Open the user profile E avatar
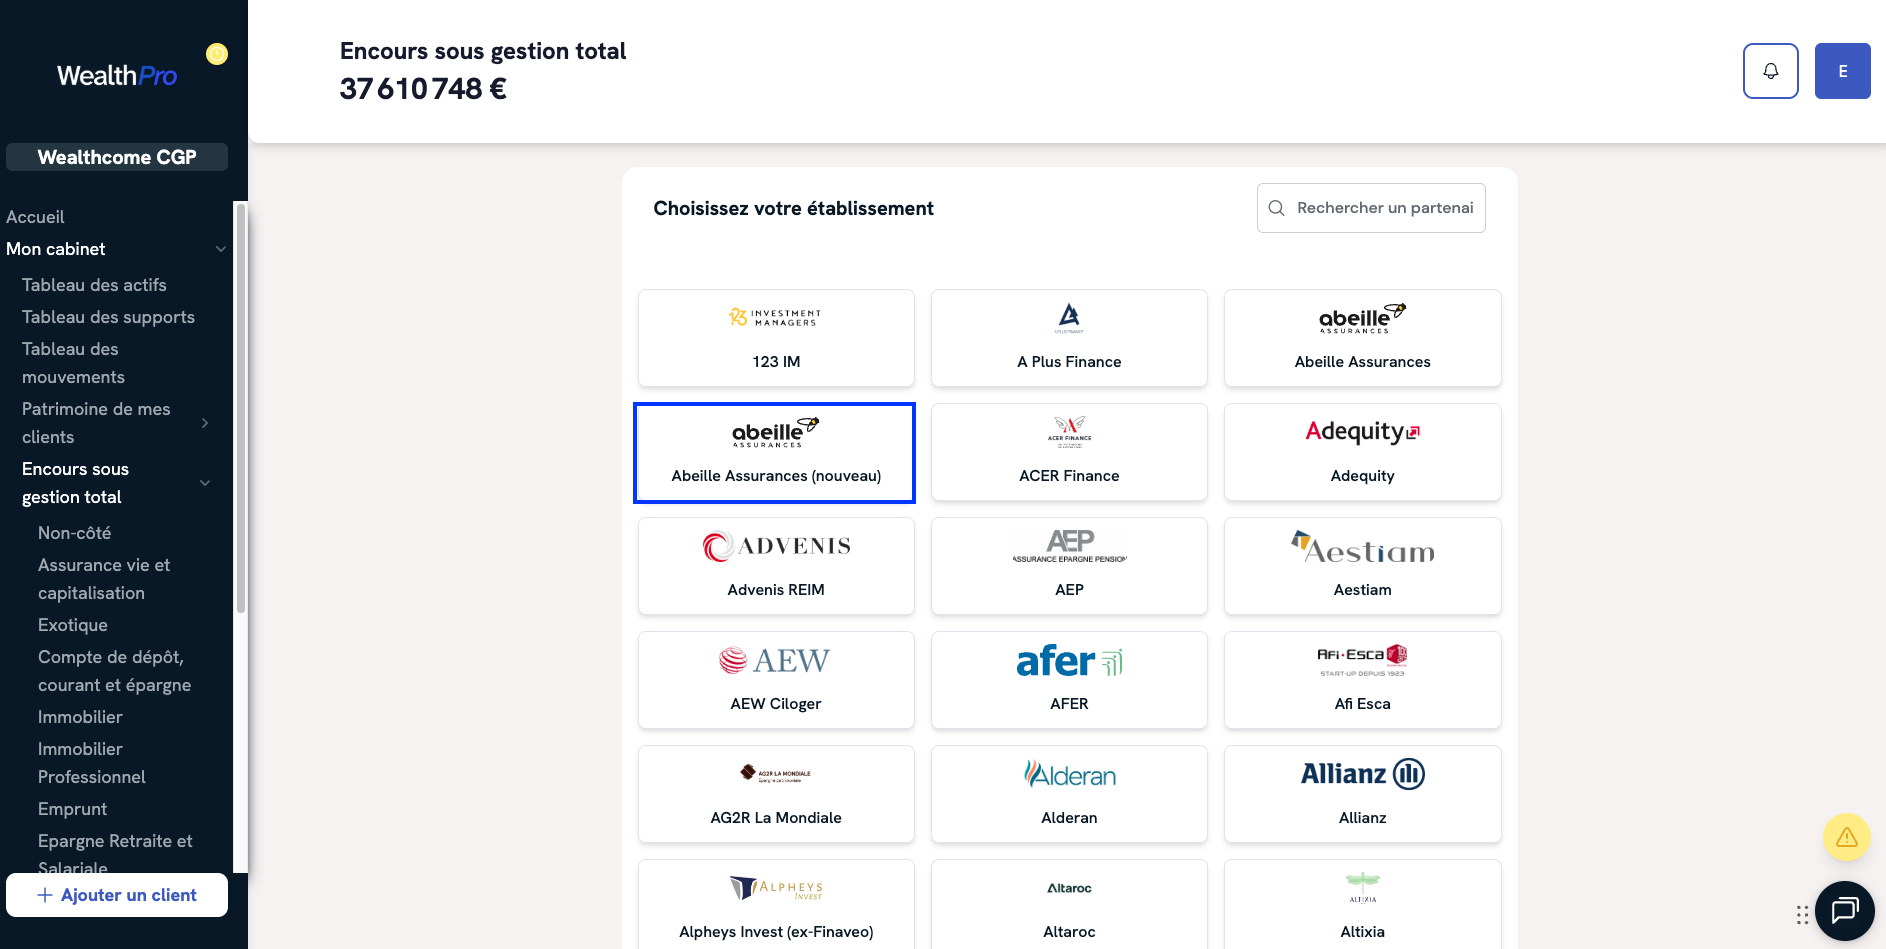Image resolution: width=1886 pixels, height=949 pixels. [1842, 71]
